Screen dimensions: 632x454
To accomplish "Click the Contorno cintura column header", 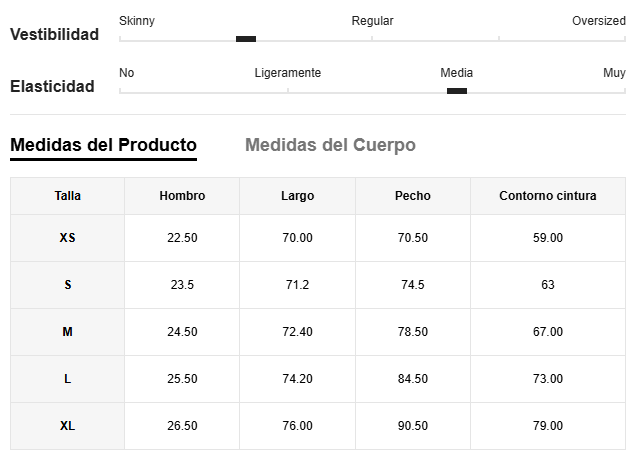I will click(548, 196).
